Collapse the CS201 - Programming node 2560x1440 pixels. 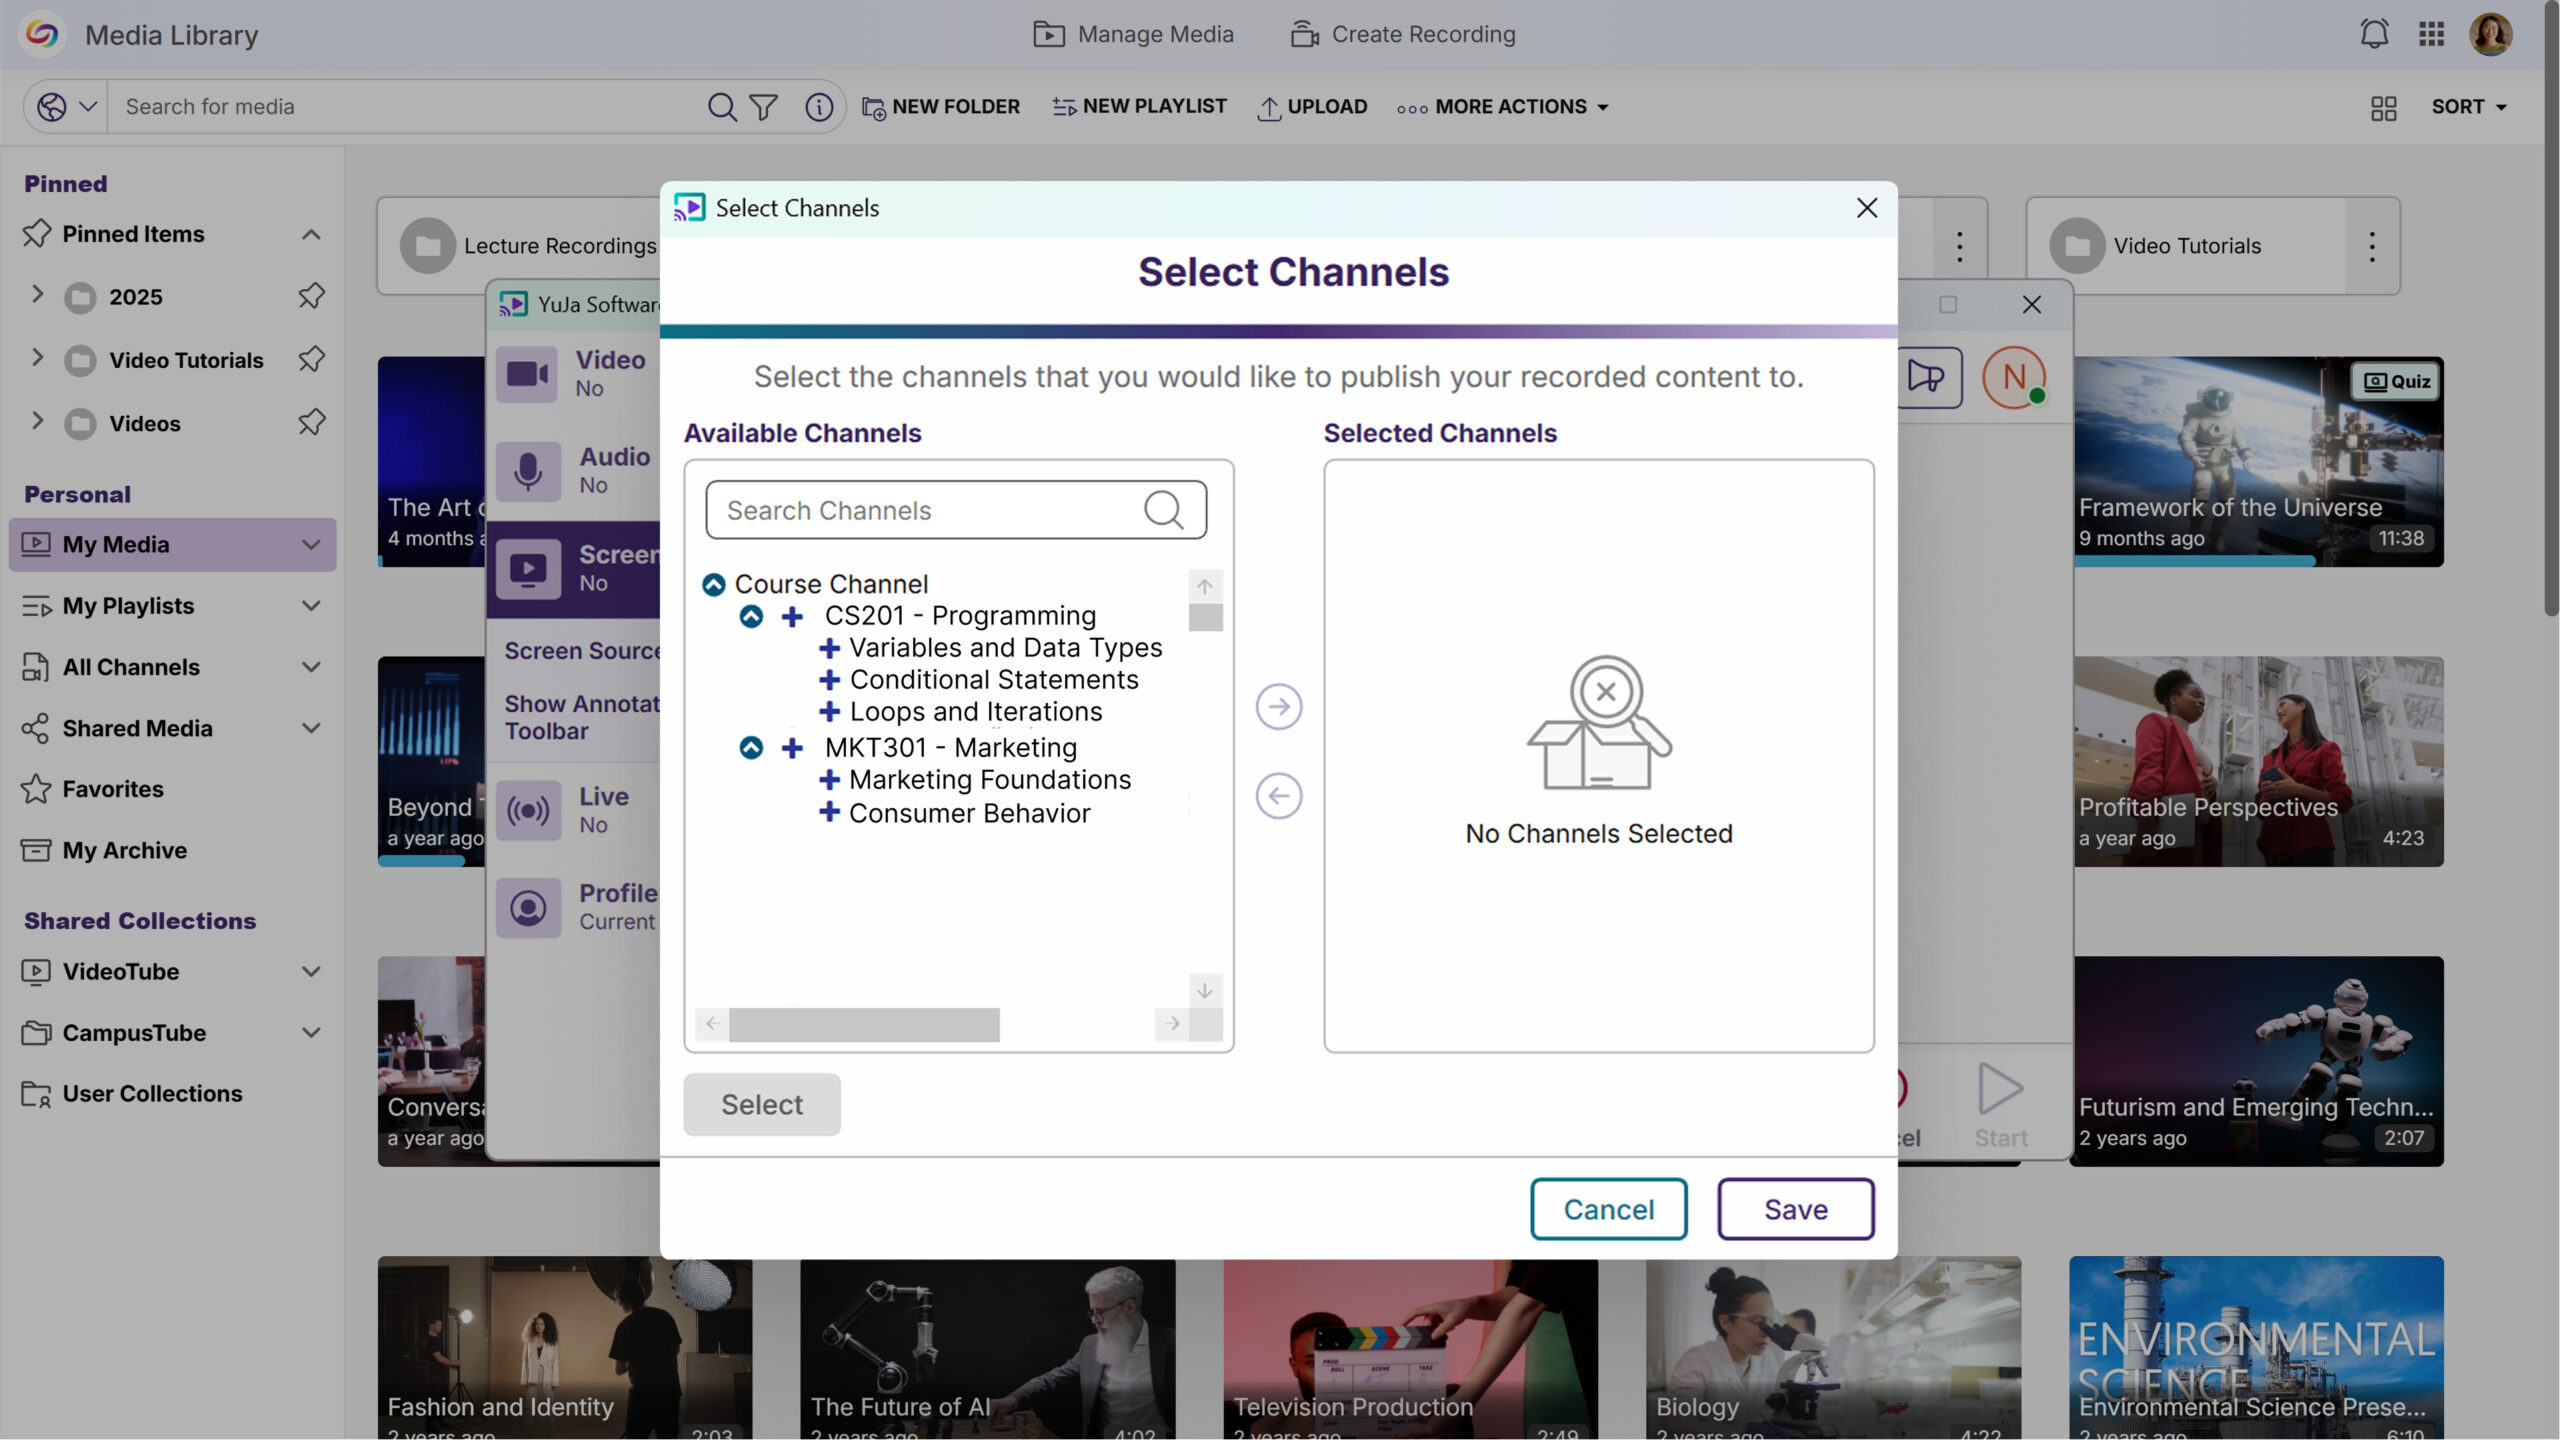pyautogui.click(x=751, y=616)
